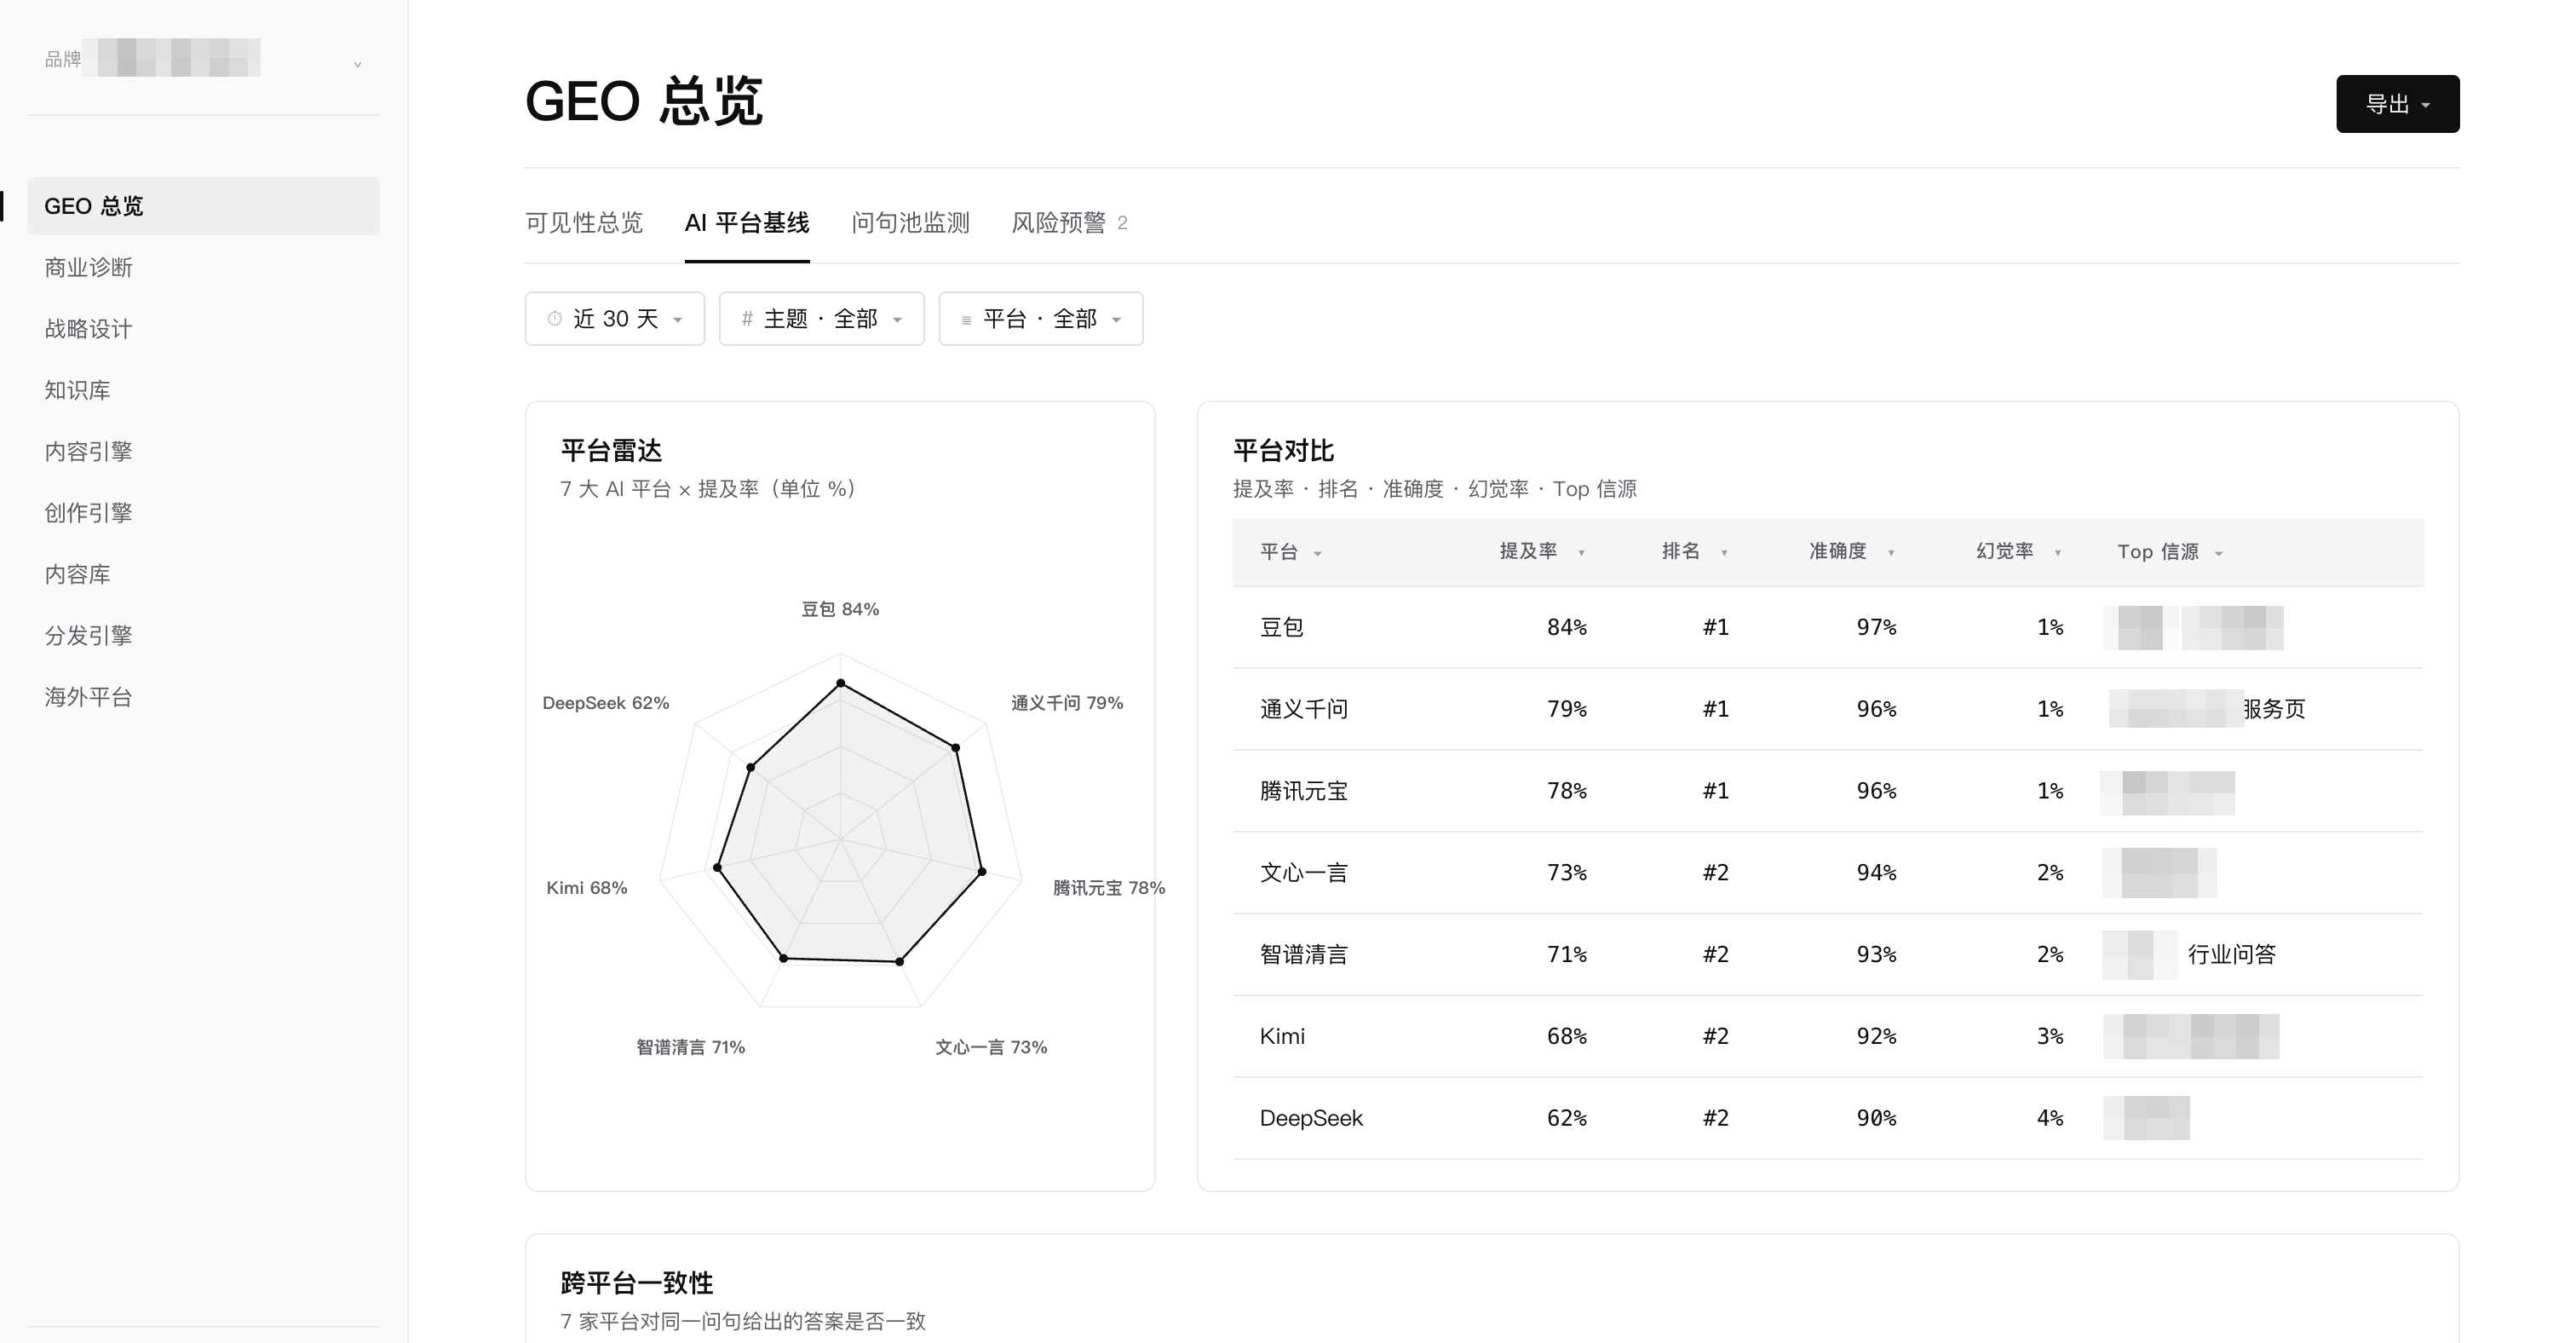This screenshot has height=1343, width=2576.
Task: Sort table by 排名 column
Action: 1695,552
